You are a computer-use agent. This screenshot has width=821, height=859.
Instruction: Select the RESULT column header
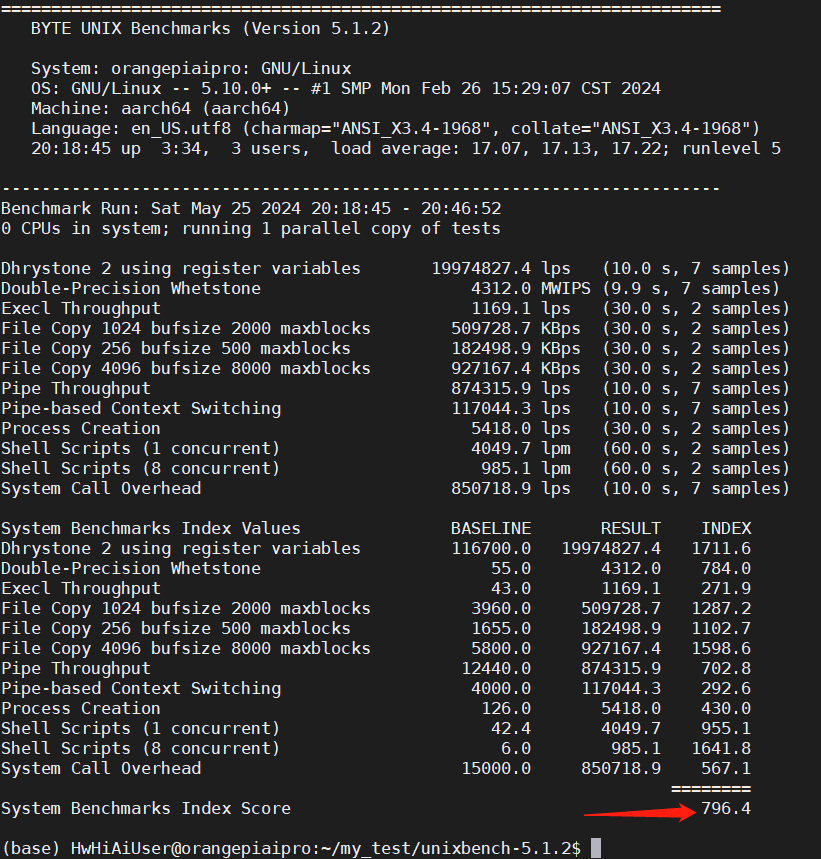coord(630,528)
